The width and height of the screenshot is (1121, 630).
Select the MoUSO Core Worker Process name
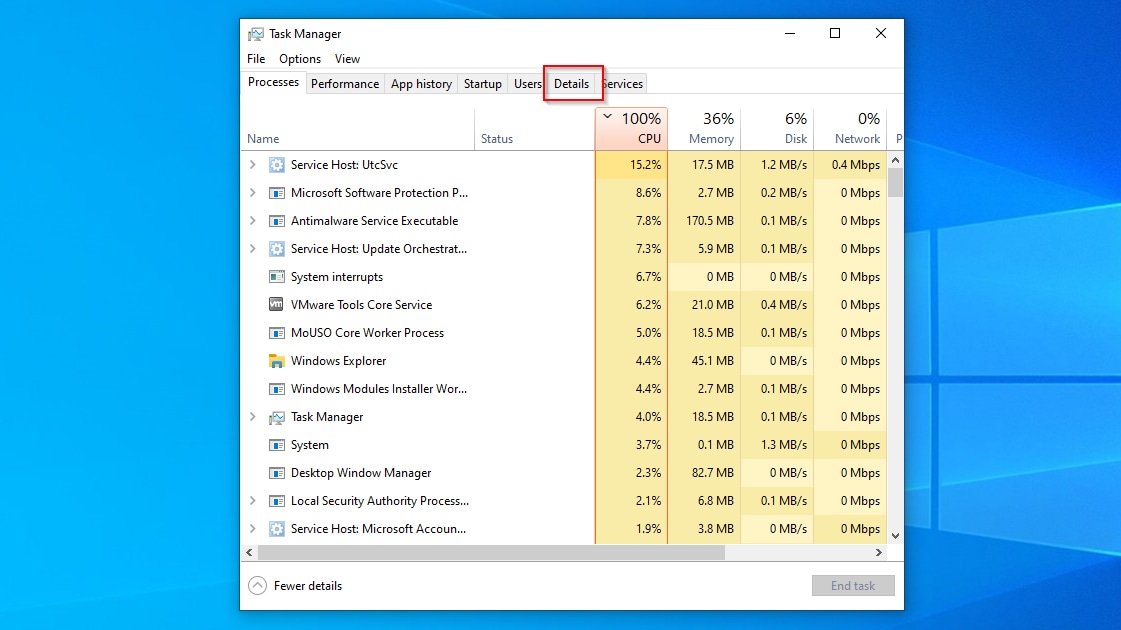click(367, 333)
